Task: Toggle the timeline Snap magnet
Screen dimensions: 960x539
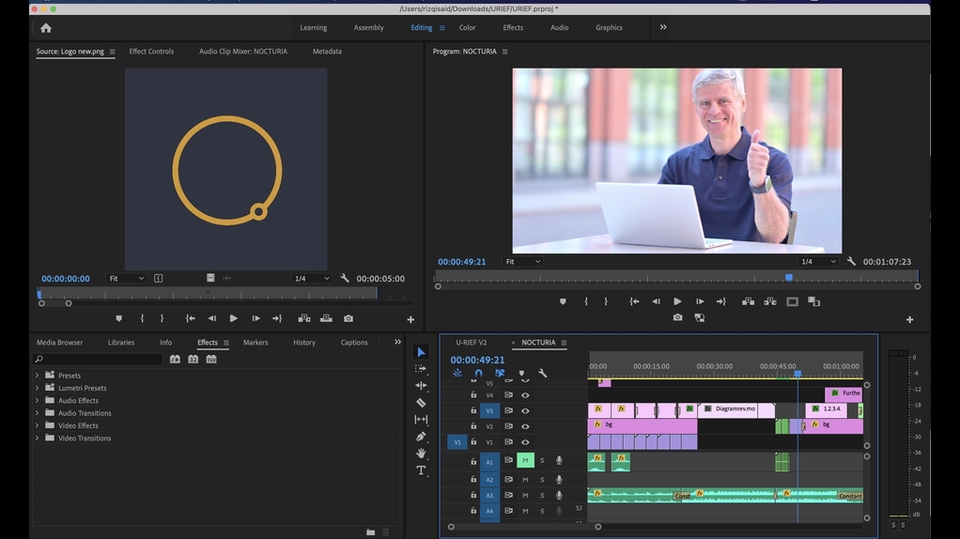Action: [x=479, y=373]
